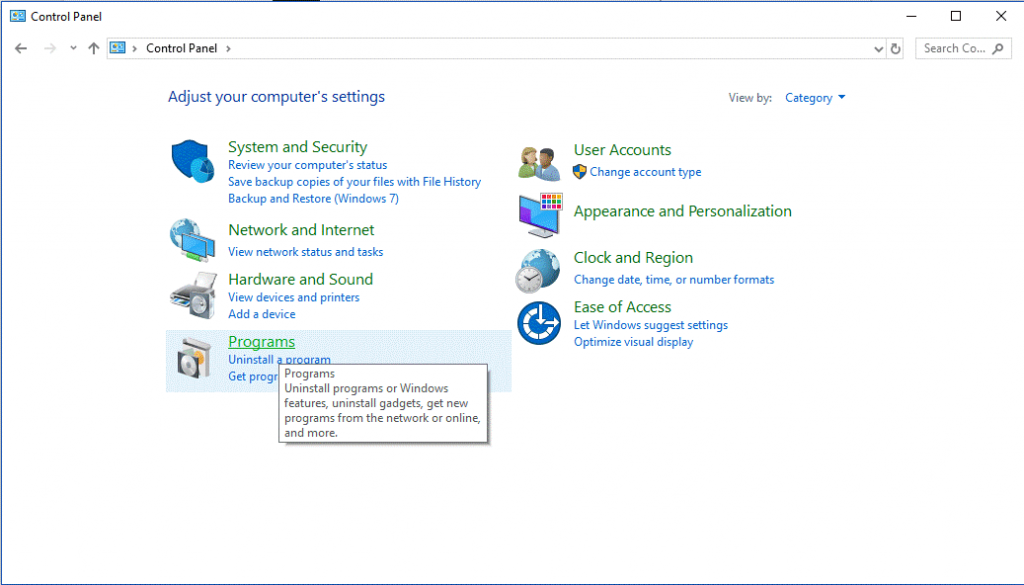This screenshot has height=585, width=1024.
Task: Open Backup and Restore (Windows 7)
Action: (313, 198)
